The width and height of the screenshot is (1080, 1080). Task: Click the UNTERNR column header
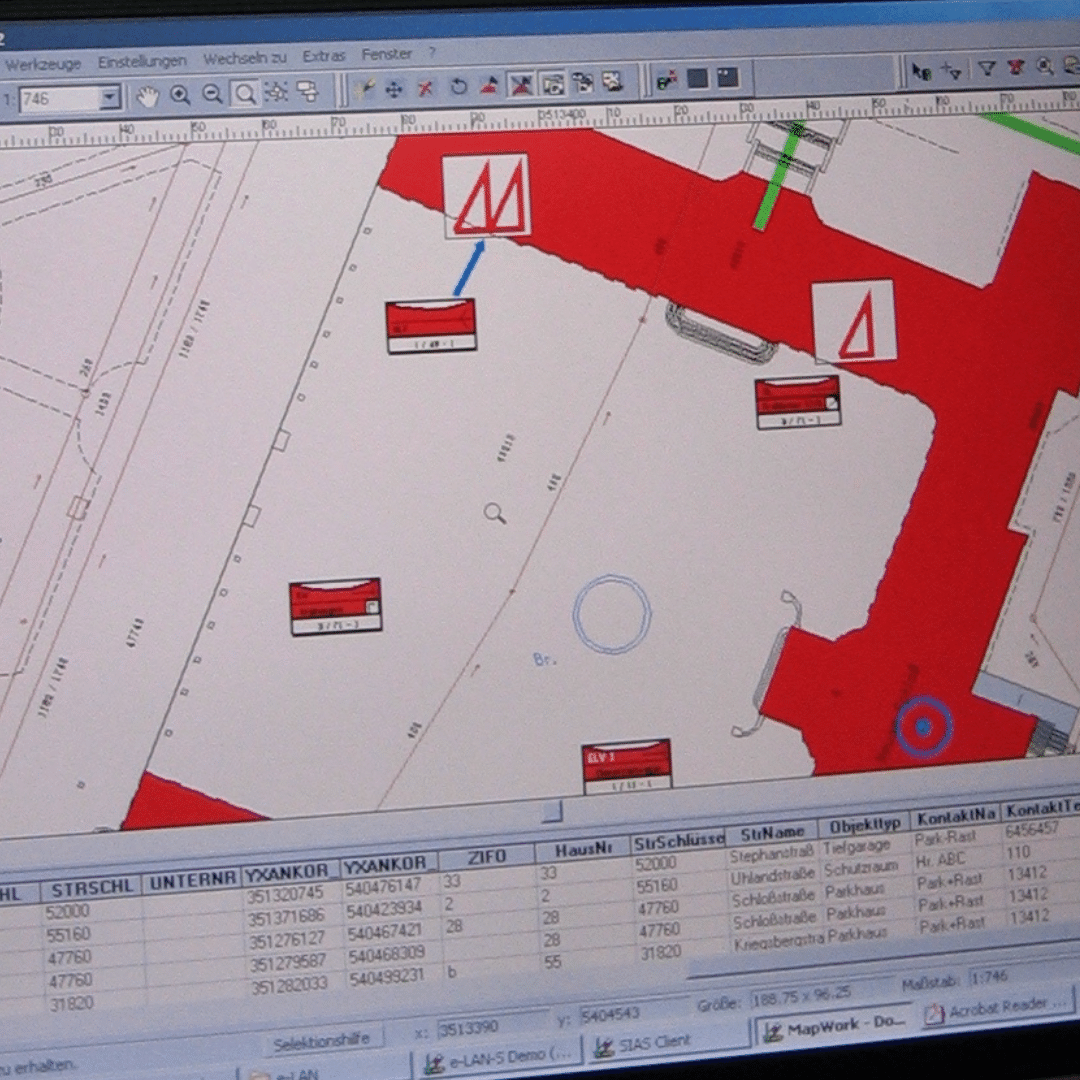coord(192,881)
